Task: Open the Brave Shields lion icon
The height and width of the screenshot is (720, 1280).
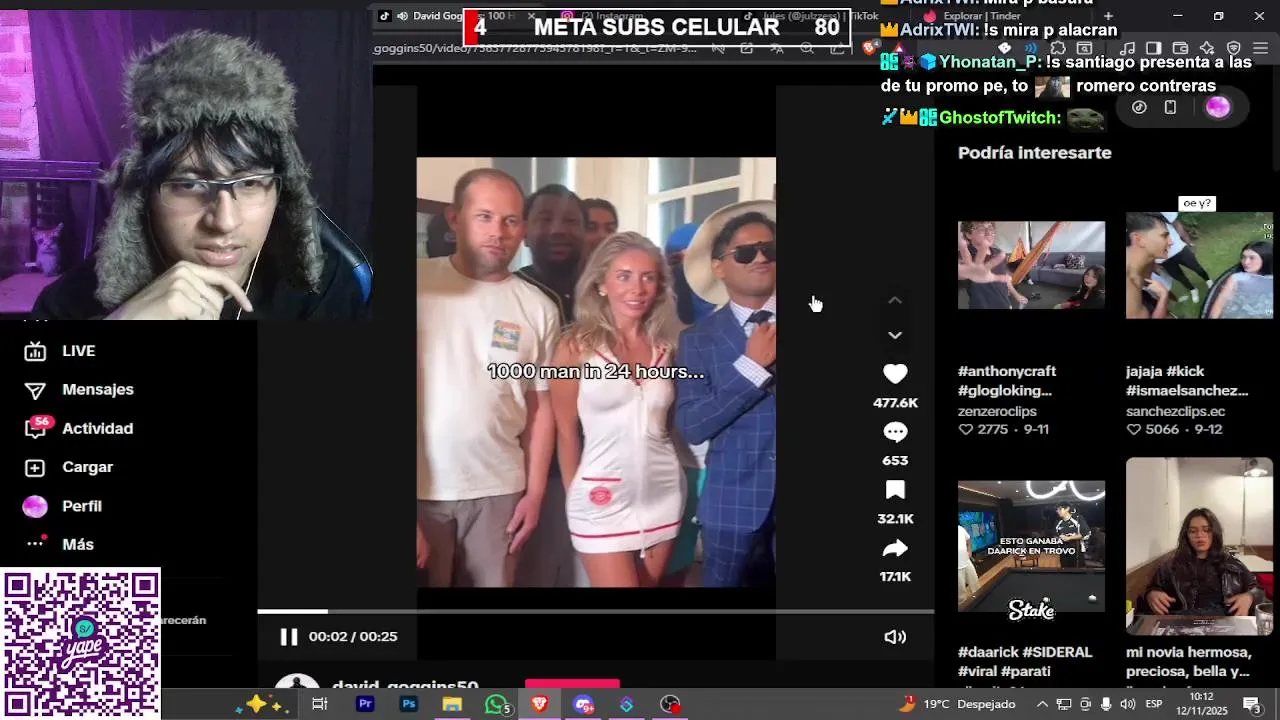Action: click(872, 48)
